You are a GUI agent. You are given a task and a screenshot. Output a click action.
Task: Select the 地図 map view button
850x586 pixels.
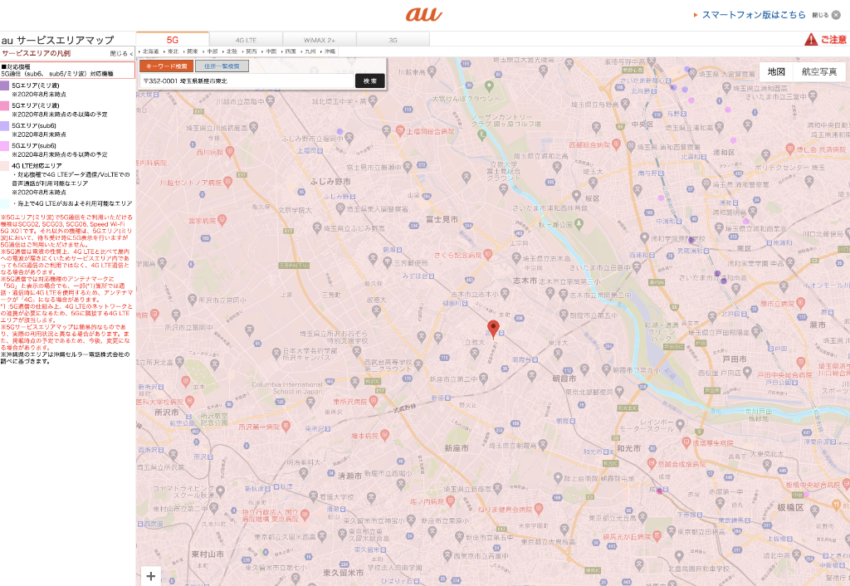click(775, 72)
